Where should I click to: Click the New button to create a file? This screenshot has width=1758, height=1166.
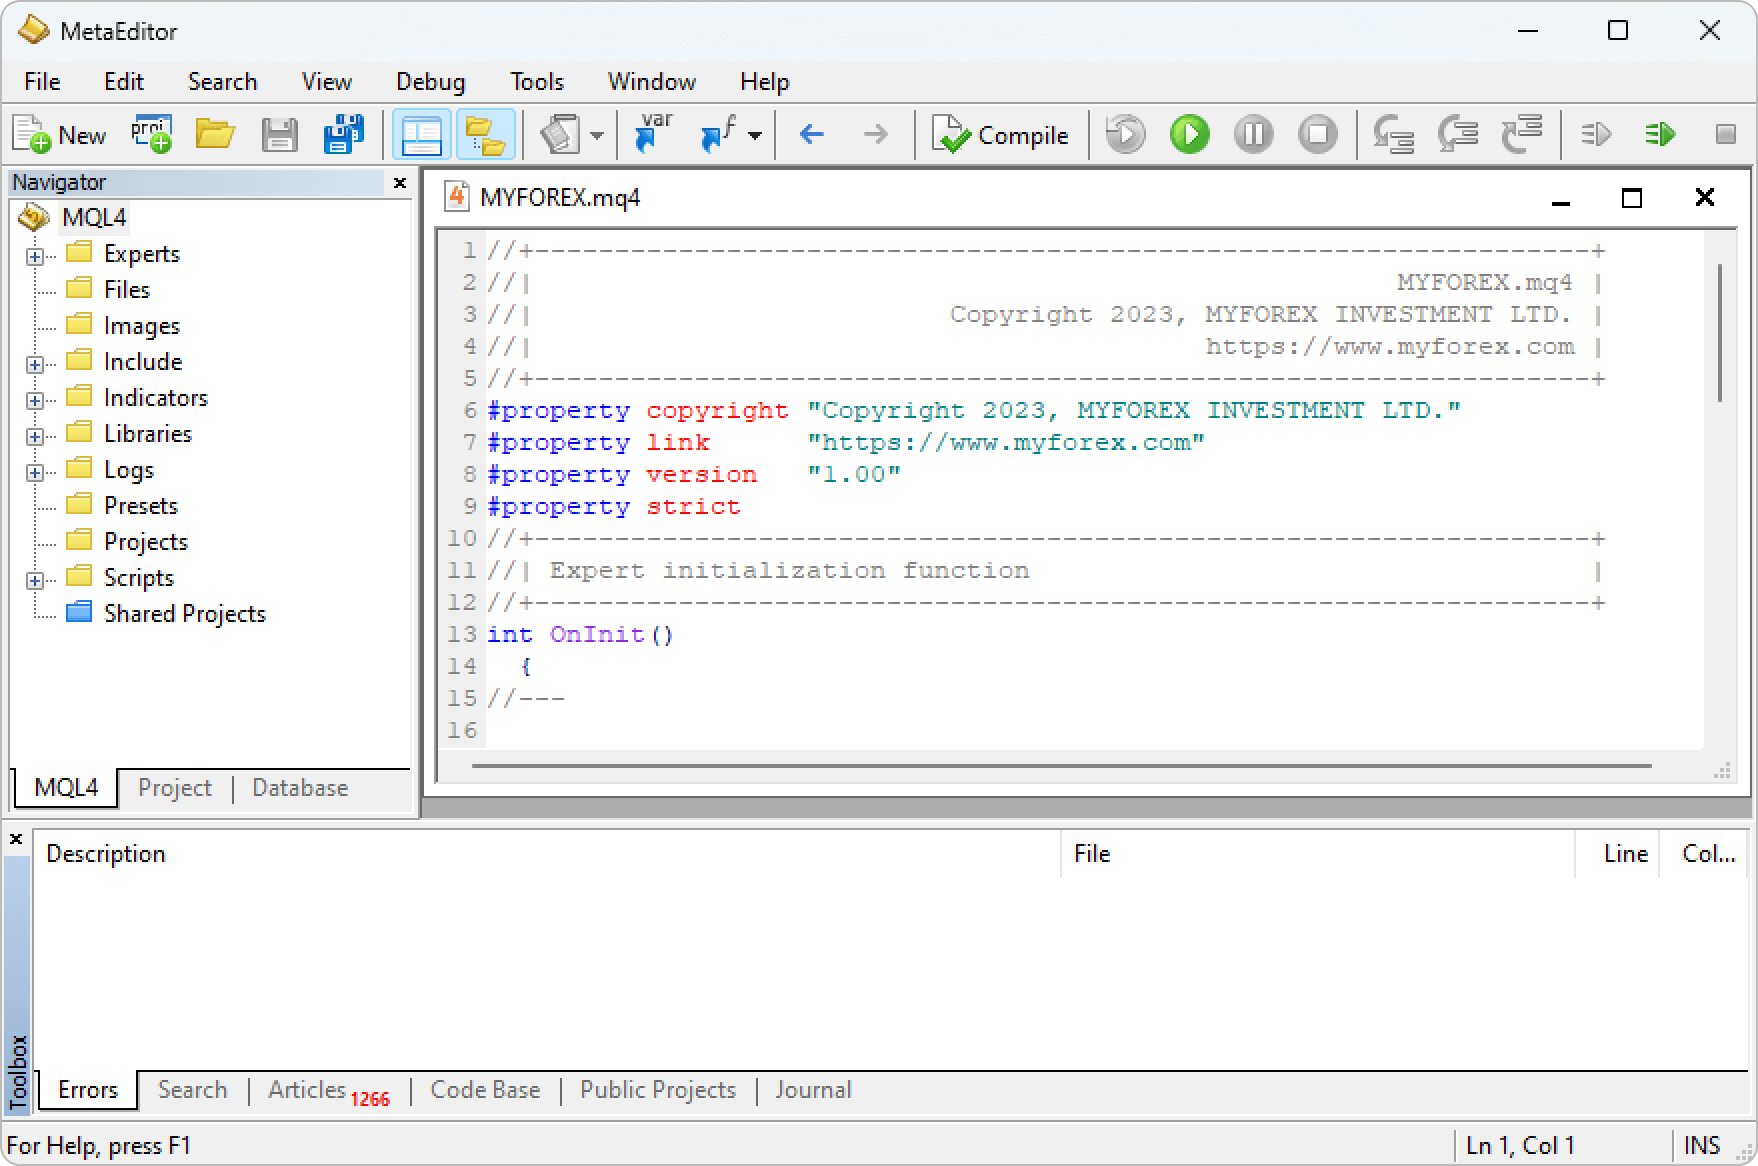(59, 134)
